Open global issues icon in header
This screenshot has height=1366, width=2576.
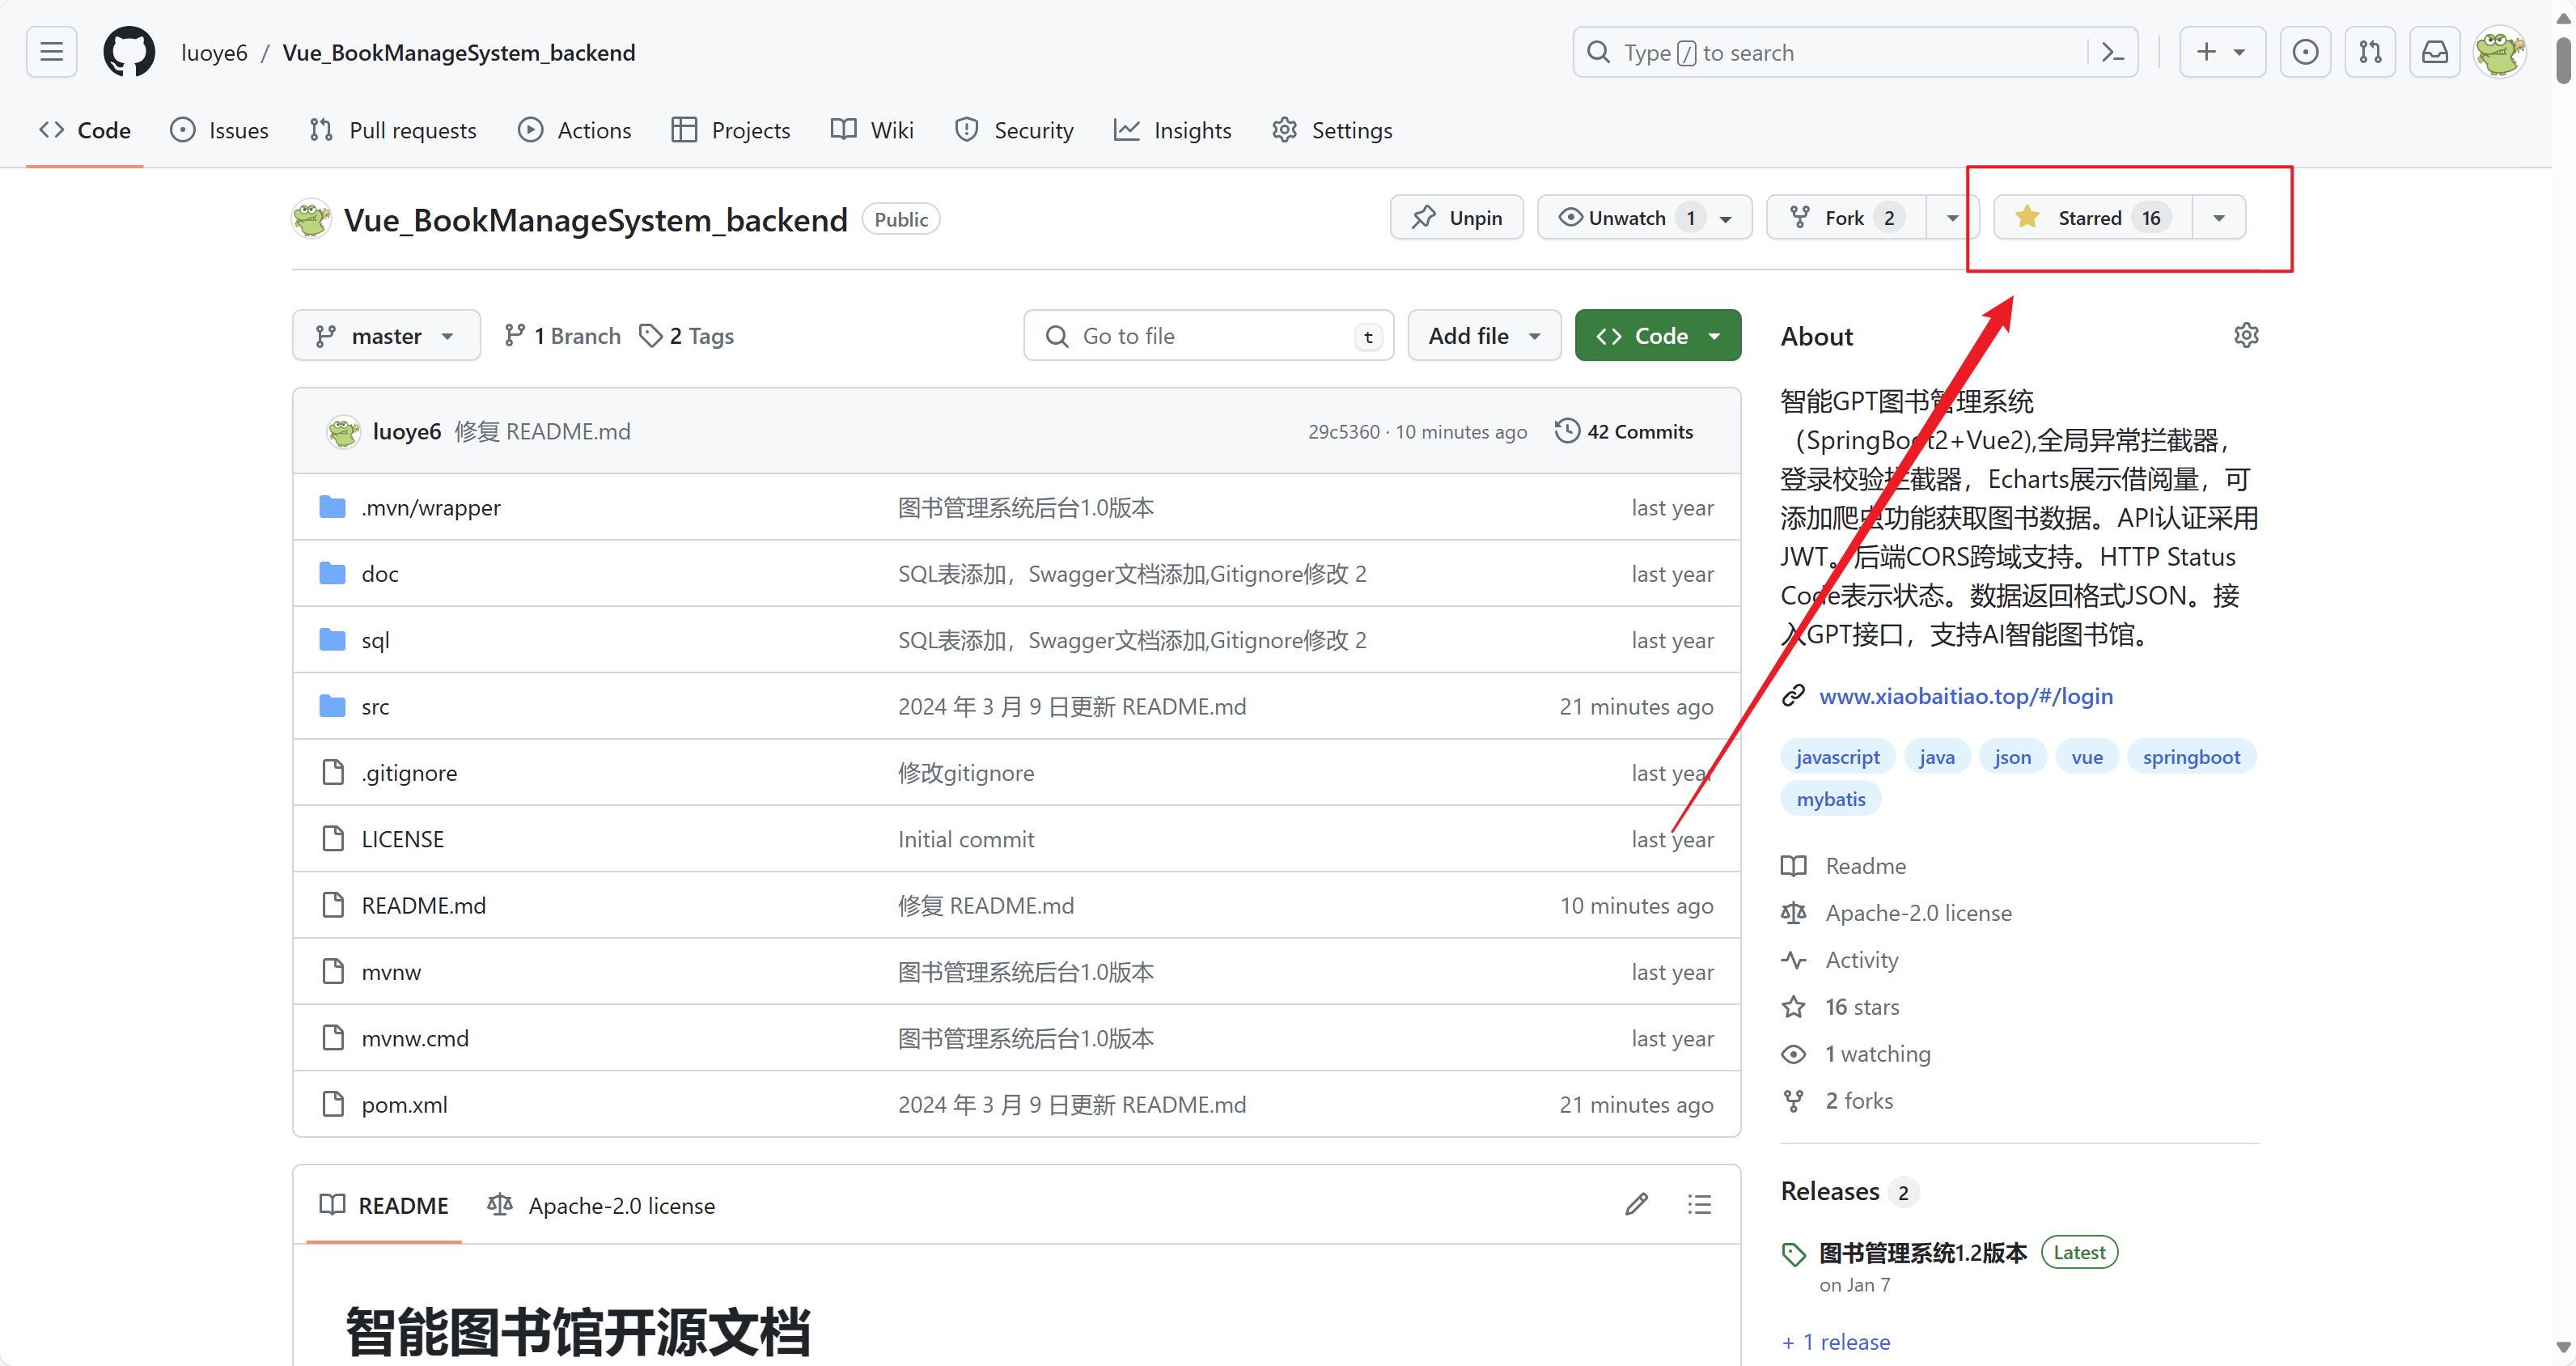pyautogui.click(x=2305, y=52)
